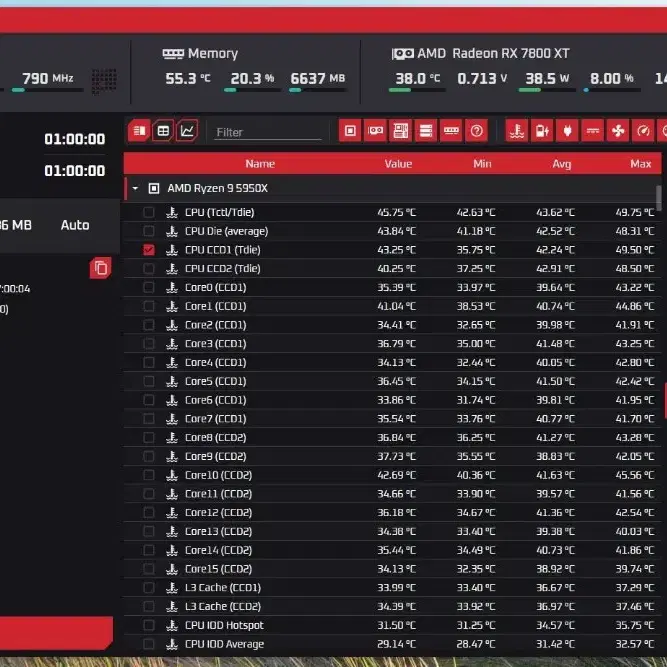Click the GPU 38.5 W power bar
Viewport: 667px width, 667px height.
point(547,90)
